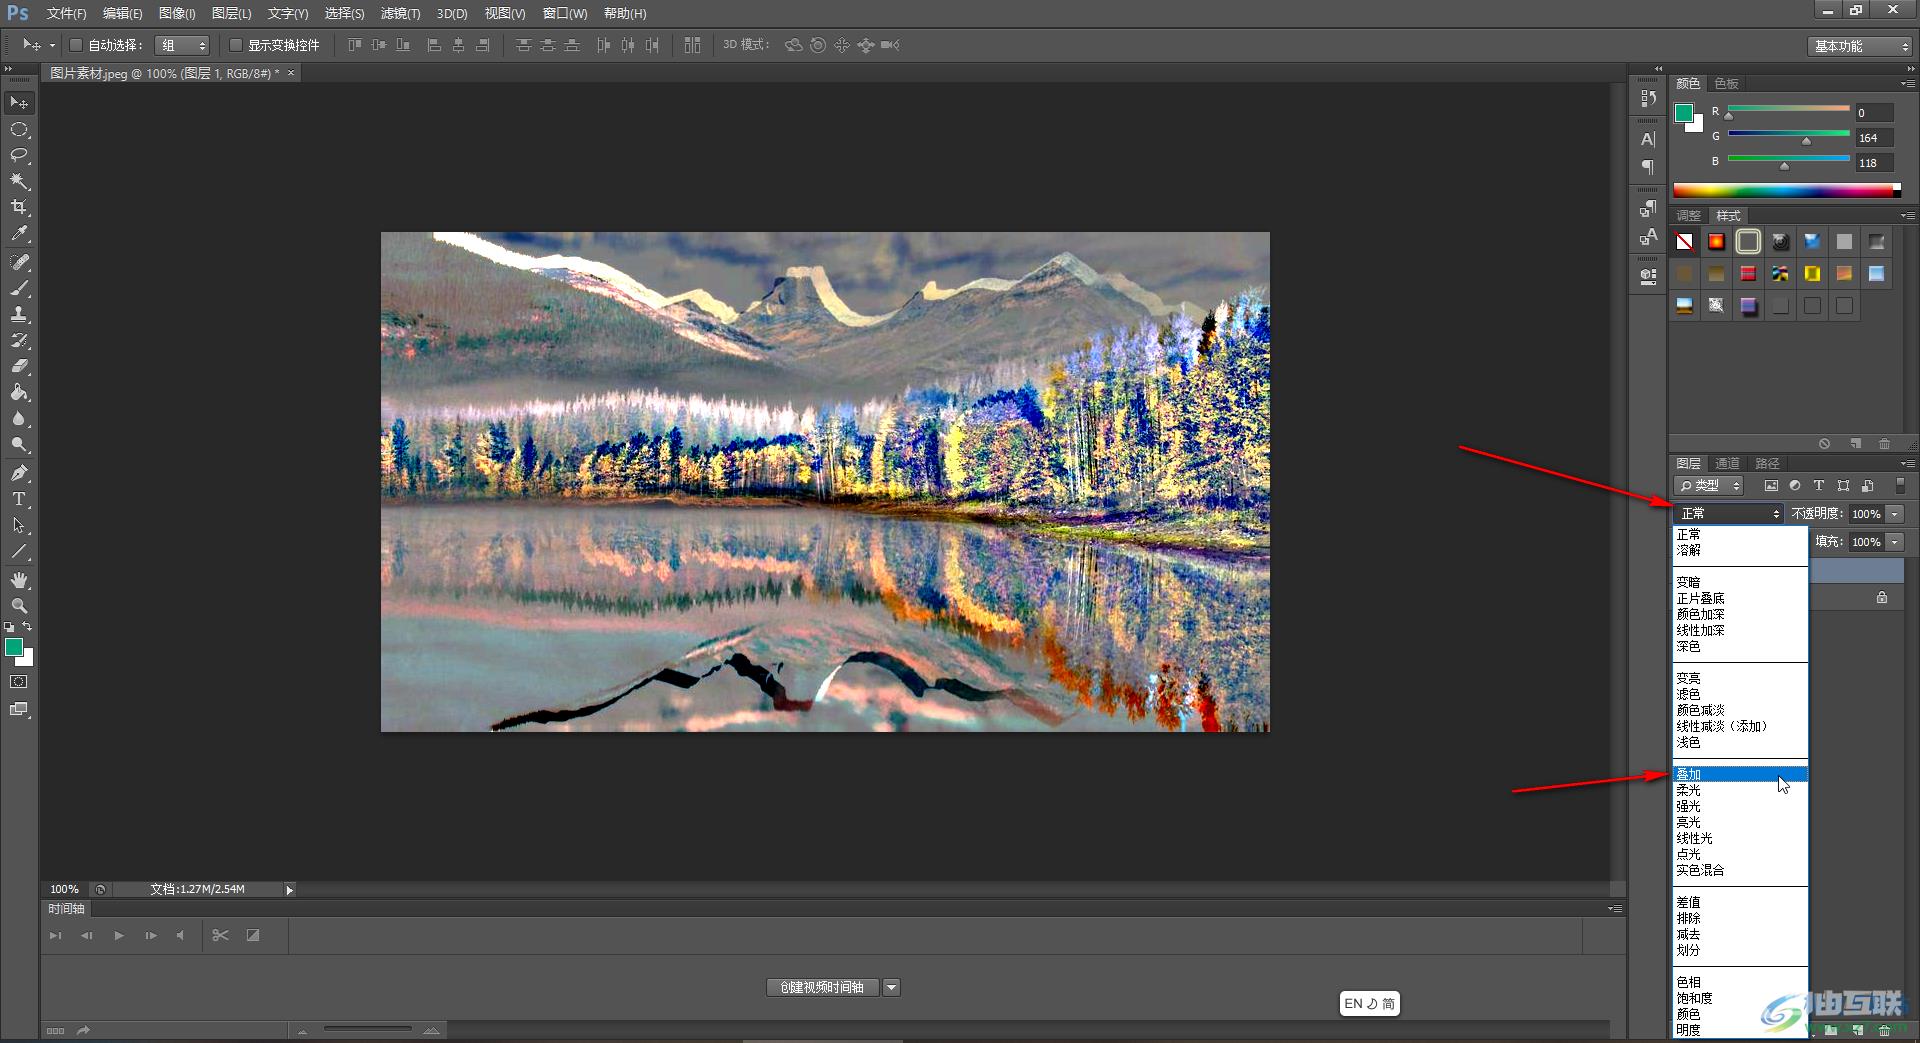Select the Pen tool

click(19, 473)
